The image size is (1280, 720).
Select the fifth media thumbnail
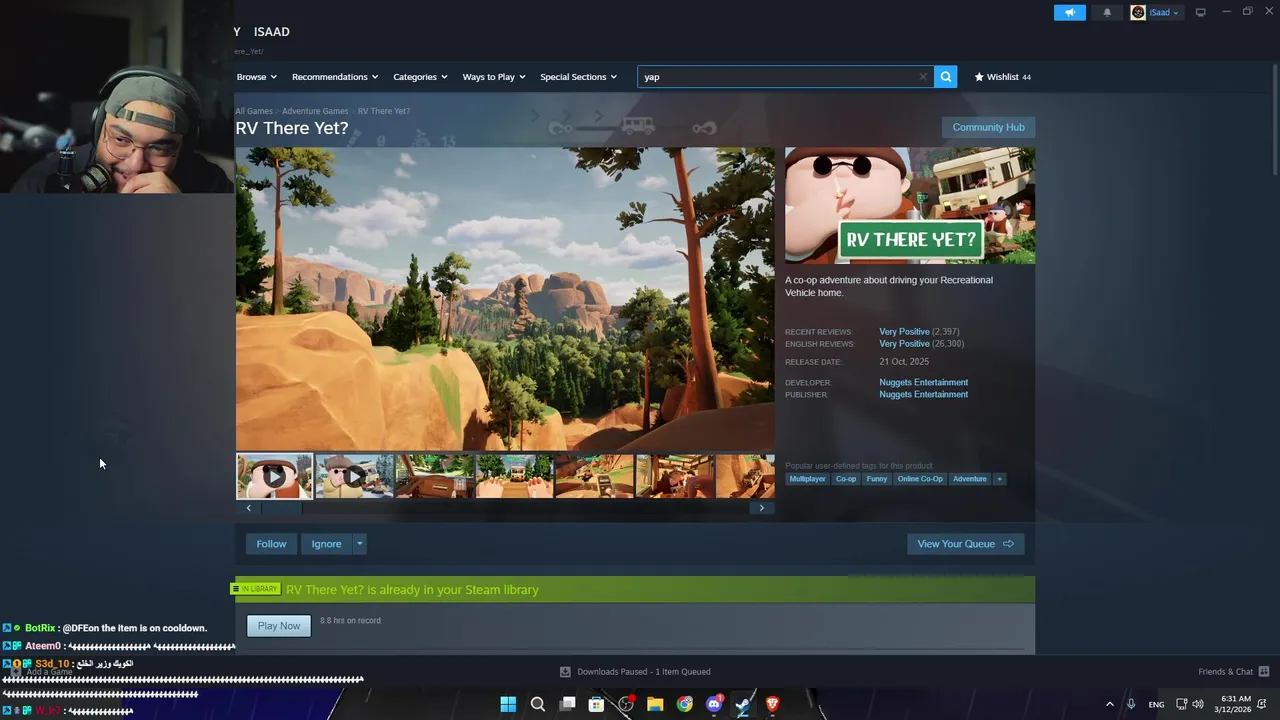(x=595, y=477)
